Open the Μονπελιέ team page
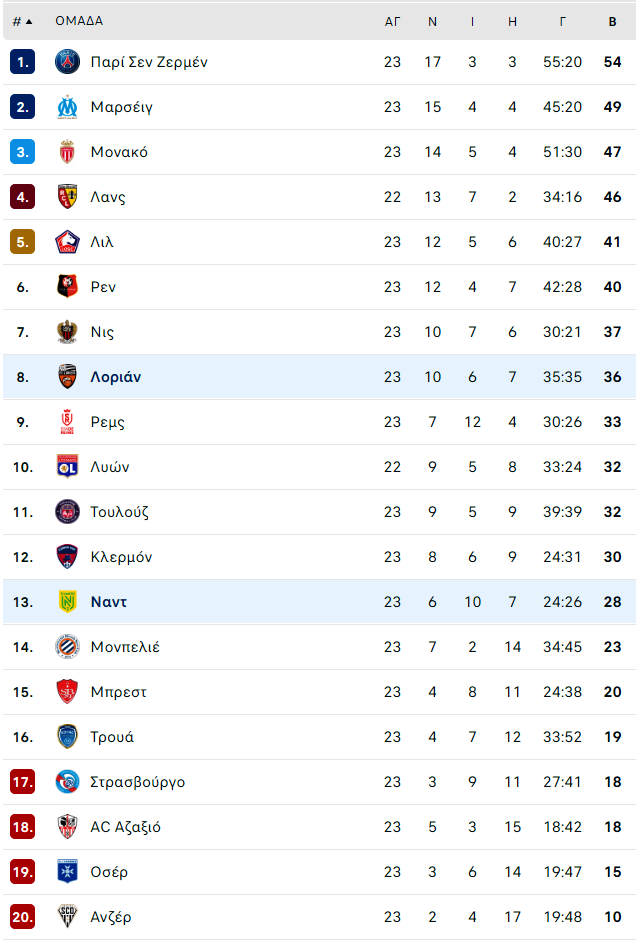The width and height of the screenshot is (636, 942). click(x=125, y=647)
